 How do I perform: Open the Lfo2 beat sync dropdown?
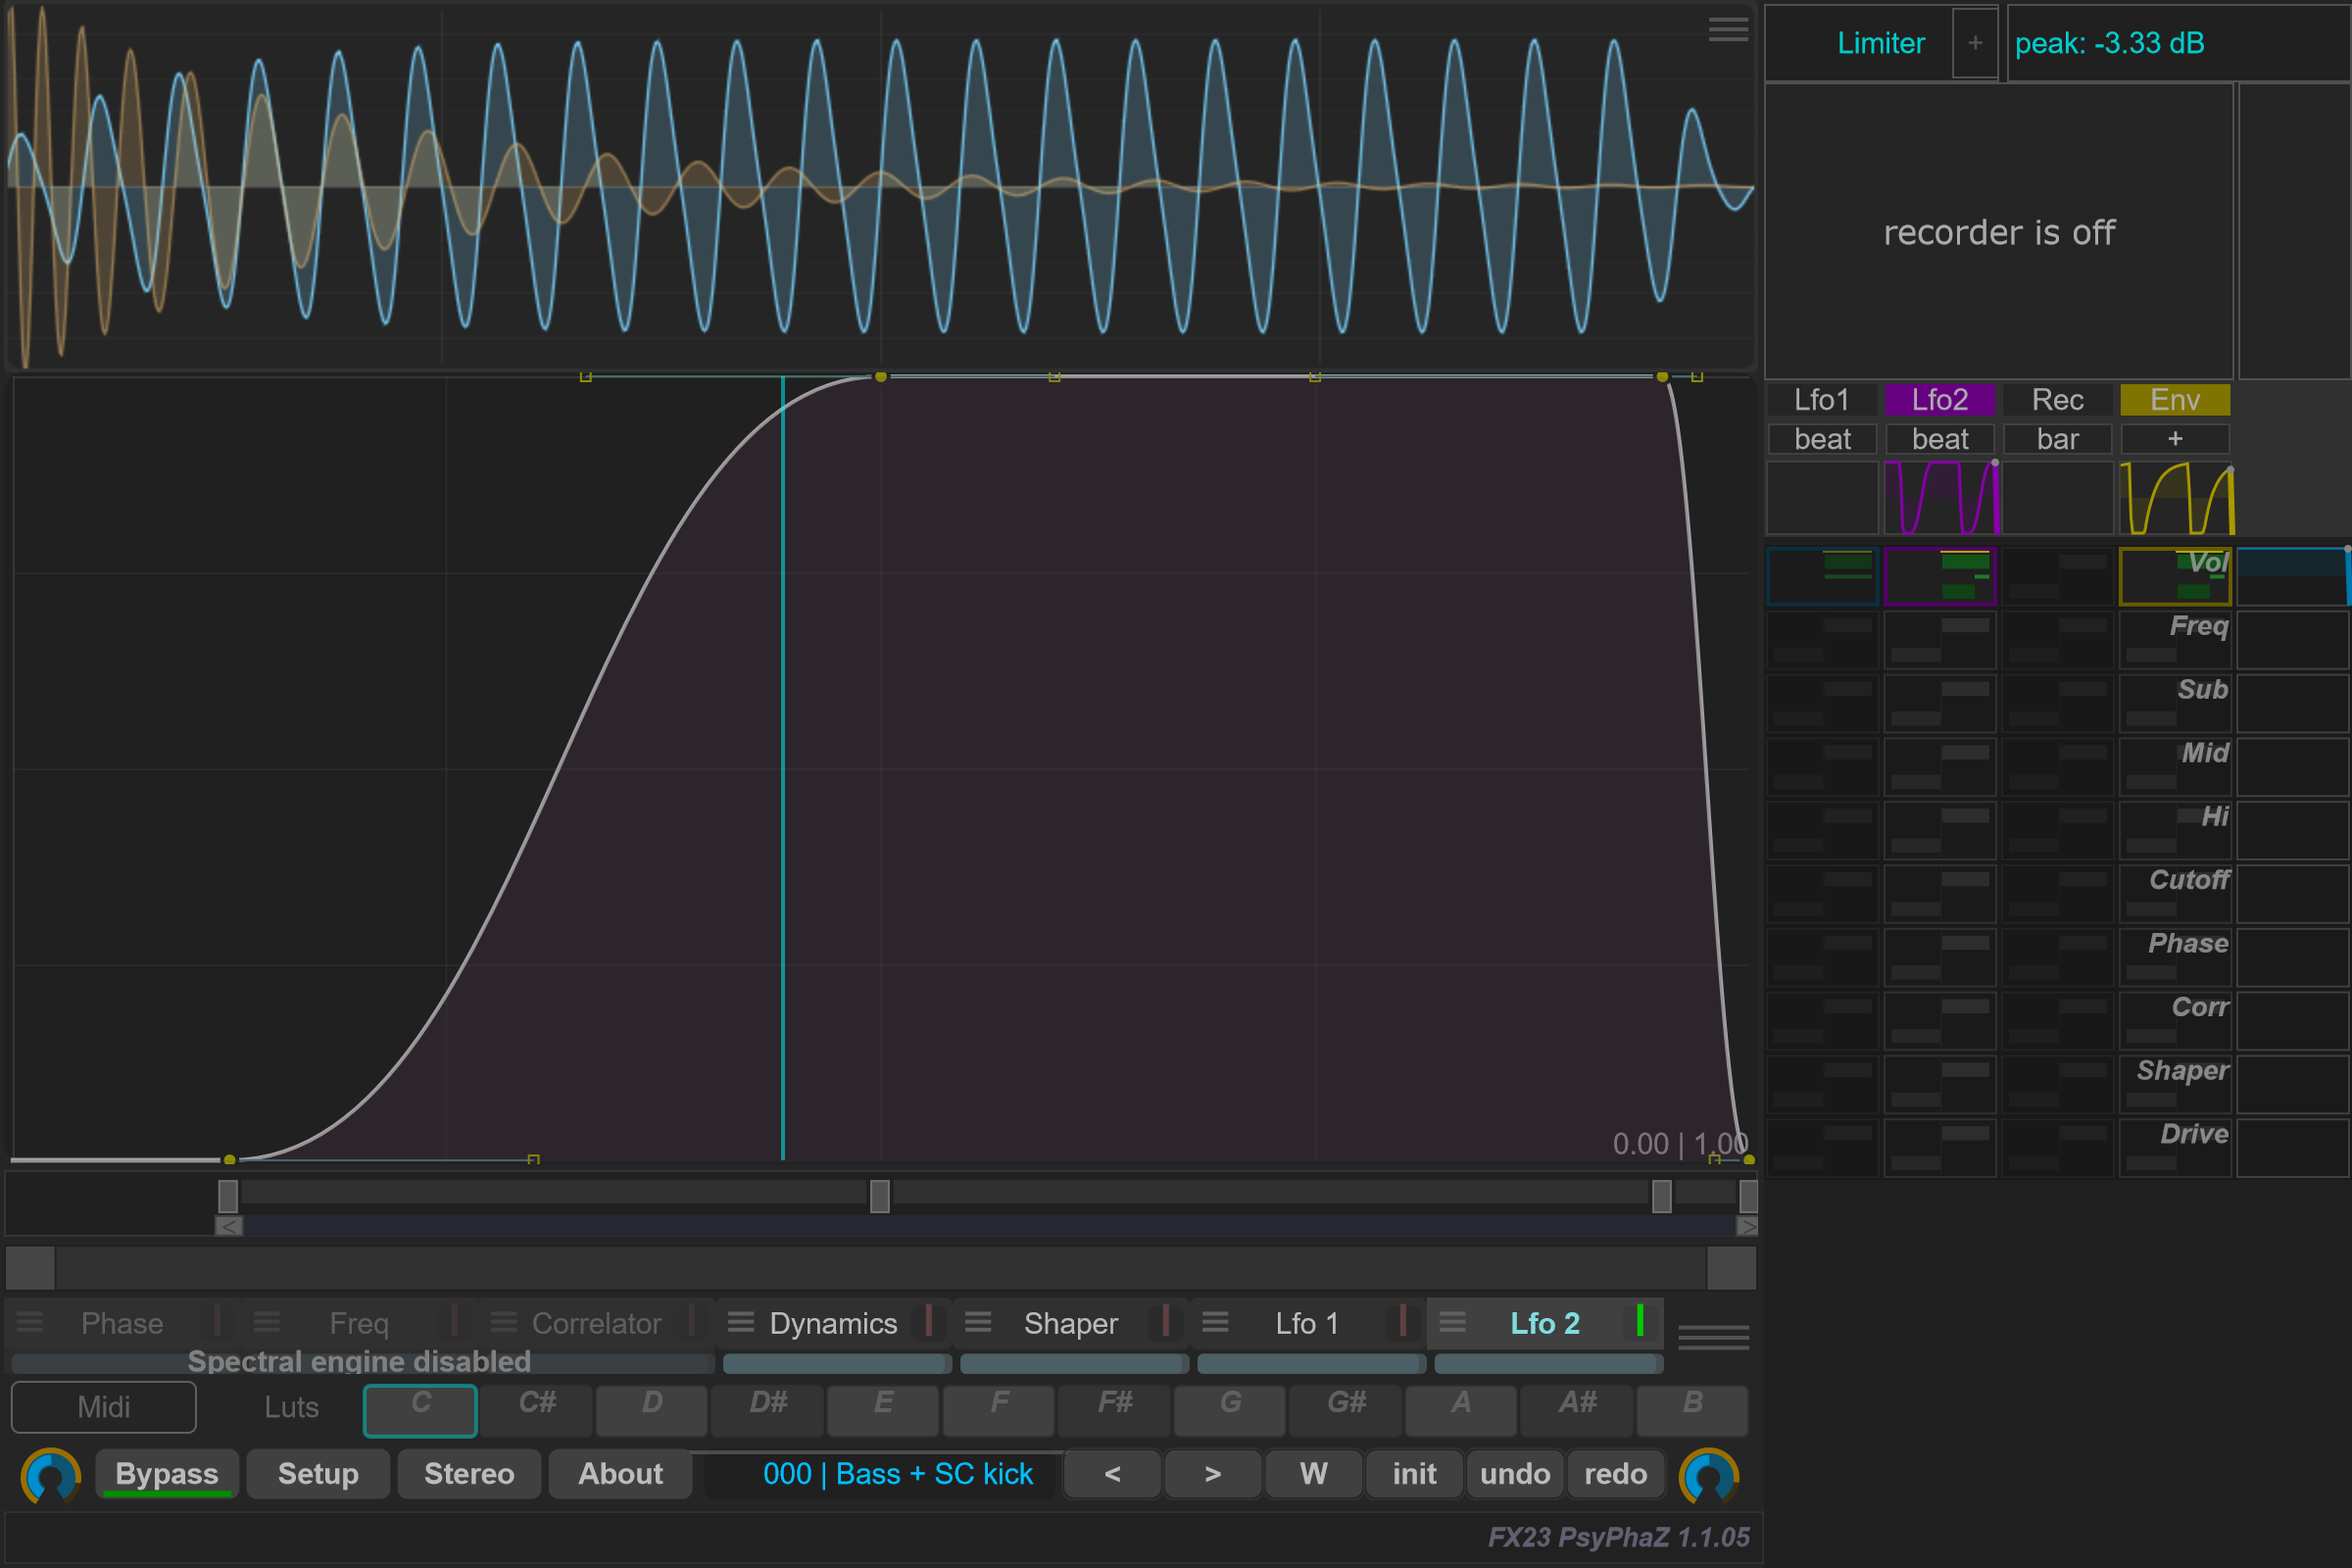pyautogui.click(x=1940, y=439)
